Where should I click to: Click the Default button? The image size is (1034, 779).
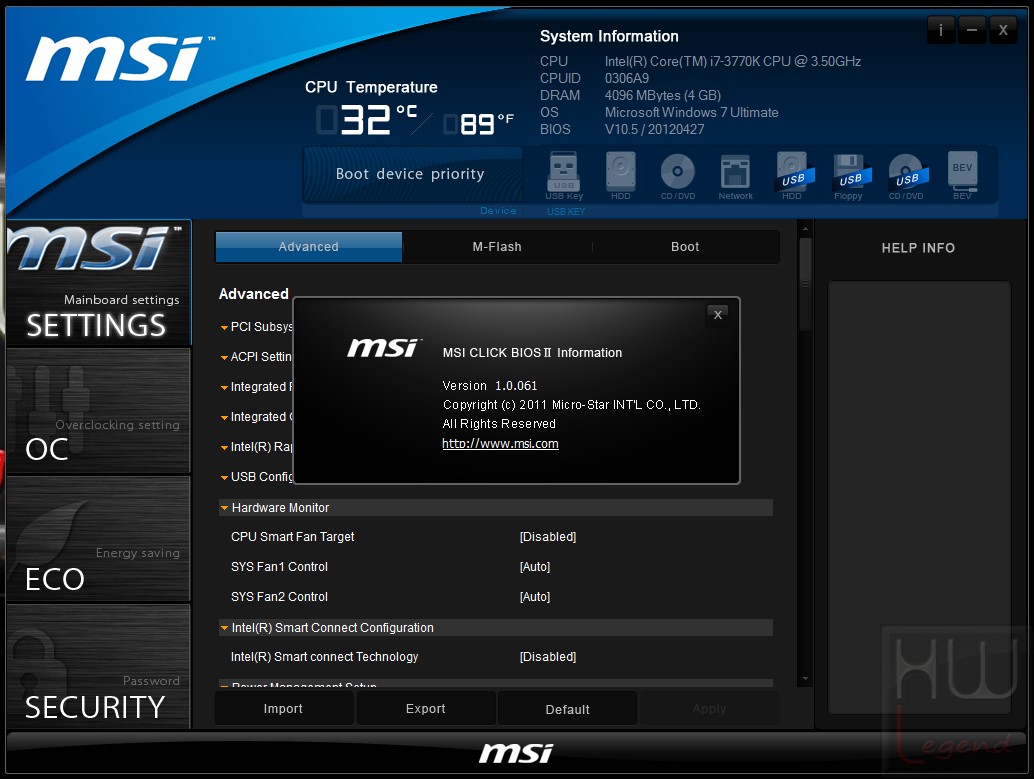[x=568, y=709]
